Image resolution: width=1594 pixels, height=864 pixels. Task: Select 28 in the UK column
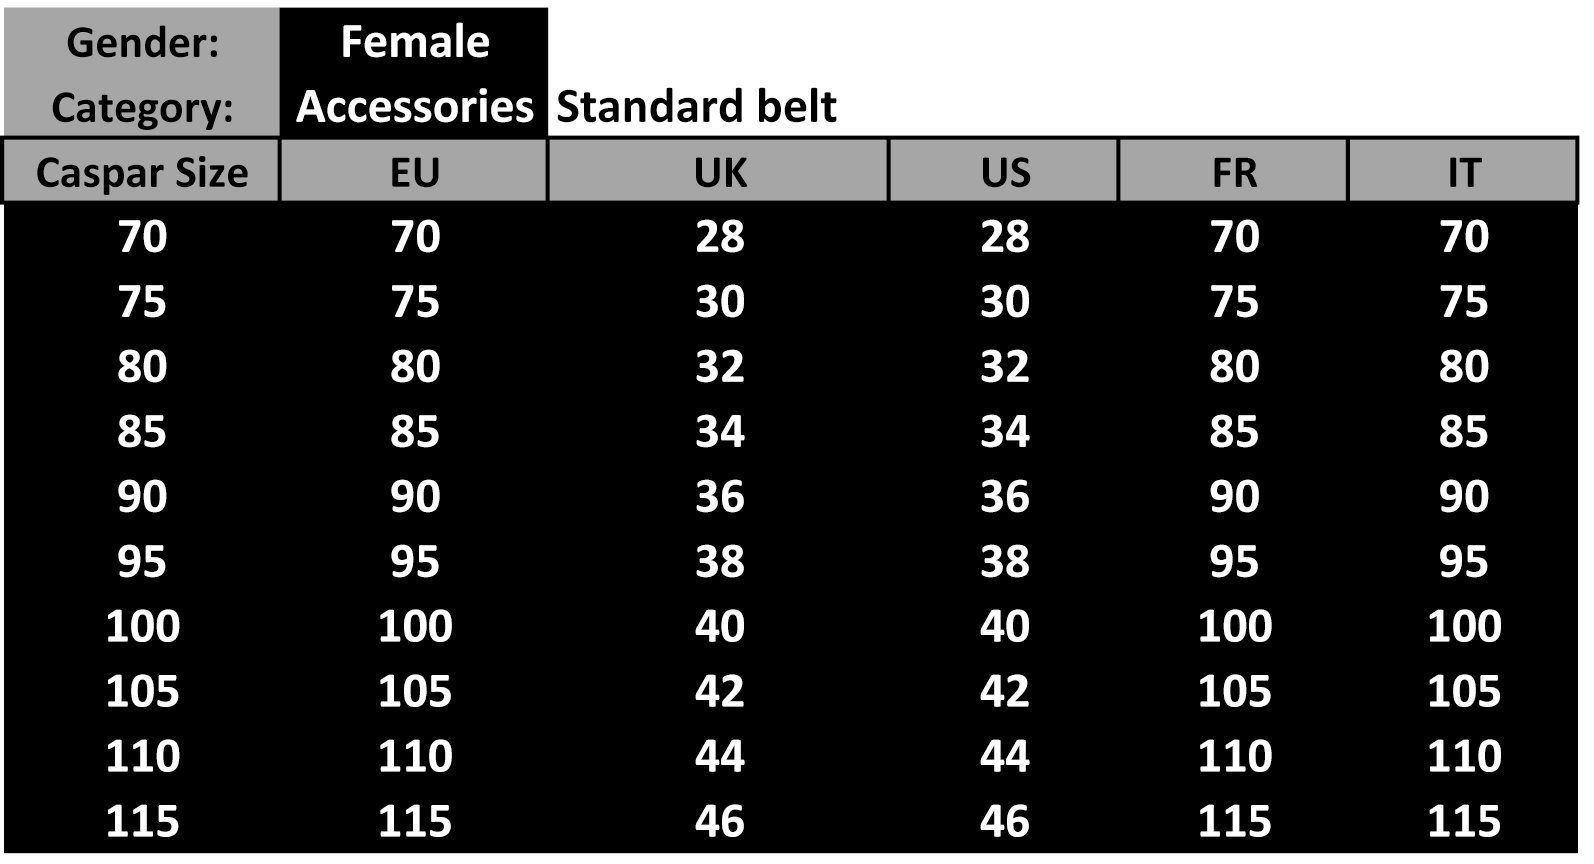point(719,237)
